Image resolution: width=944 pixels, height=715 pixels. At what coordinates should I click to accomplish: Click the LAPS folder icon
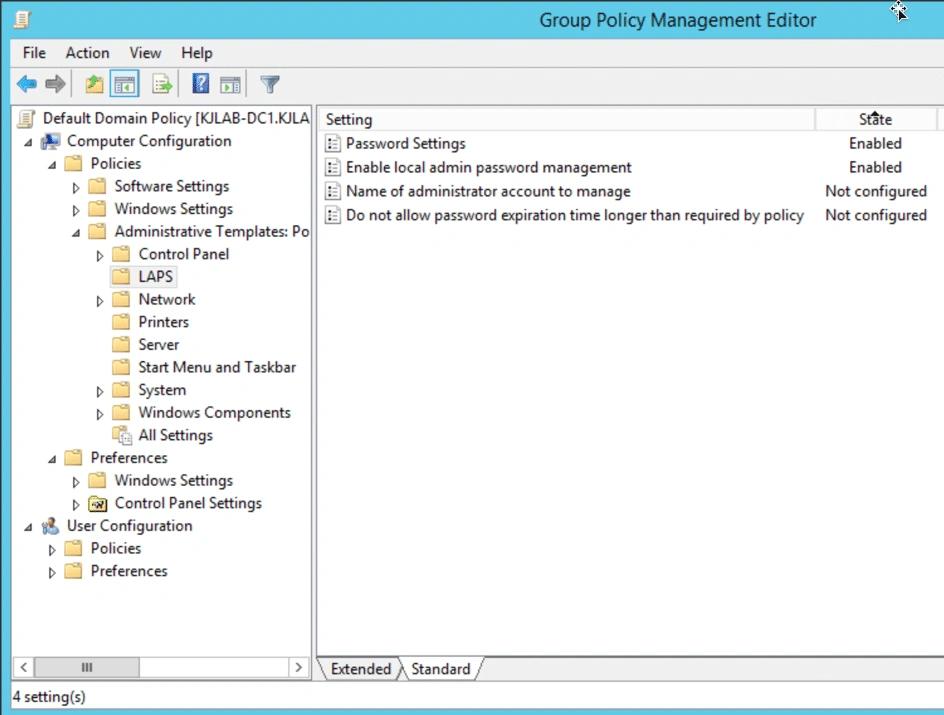121,276
